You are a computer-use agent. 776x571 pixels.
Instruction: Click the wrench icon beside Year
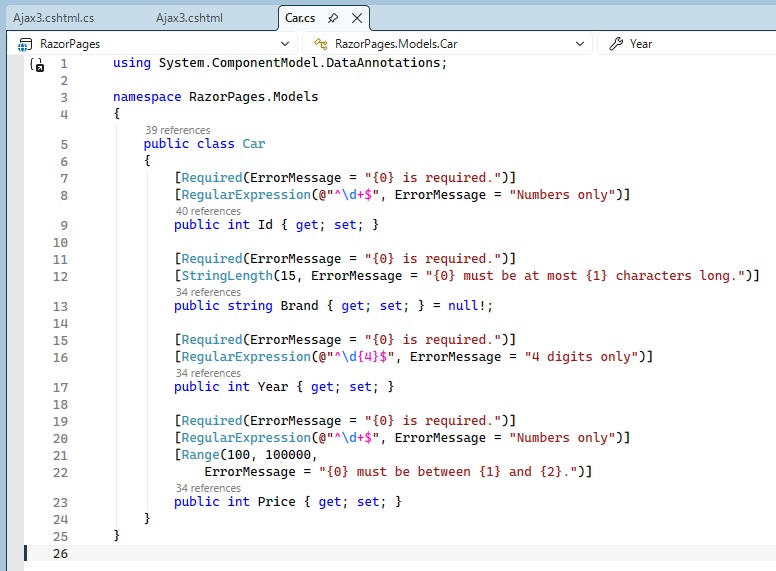pyautogui.click(x=616, y=44)
